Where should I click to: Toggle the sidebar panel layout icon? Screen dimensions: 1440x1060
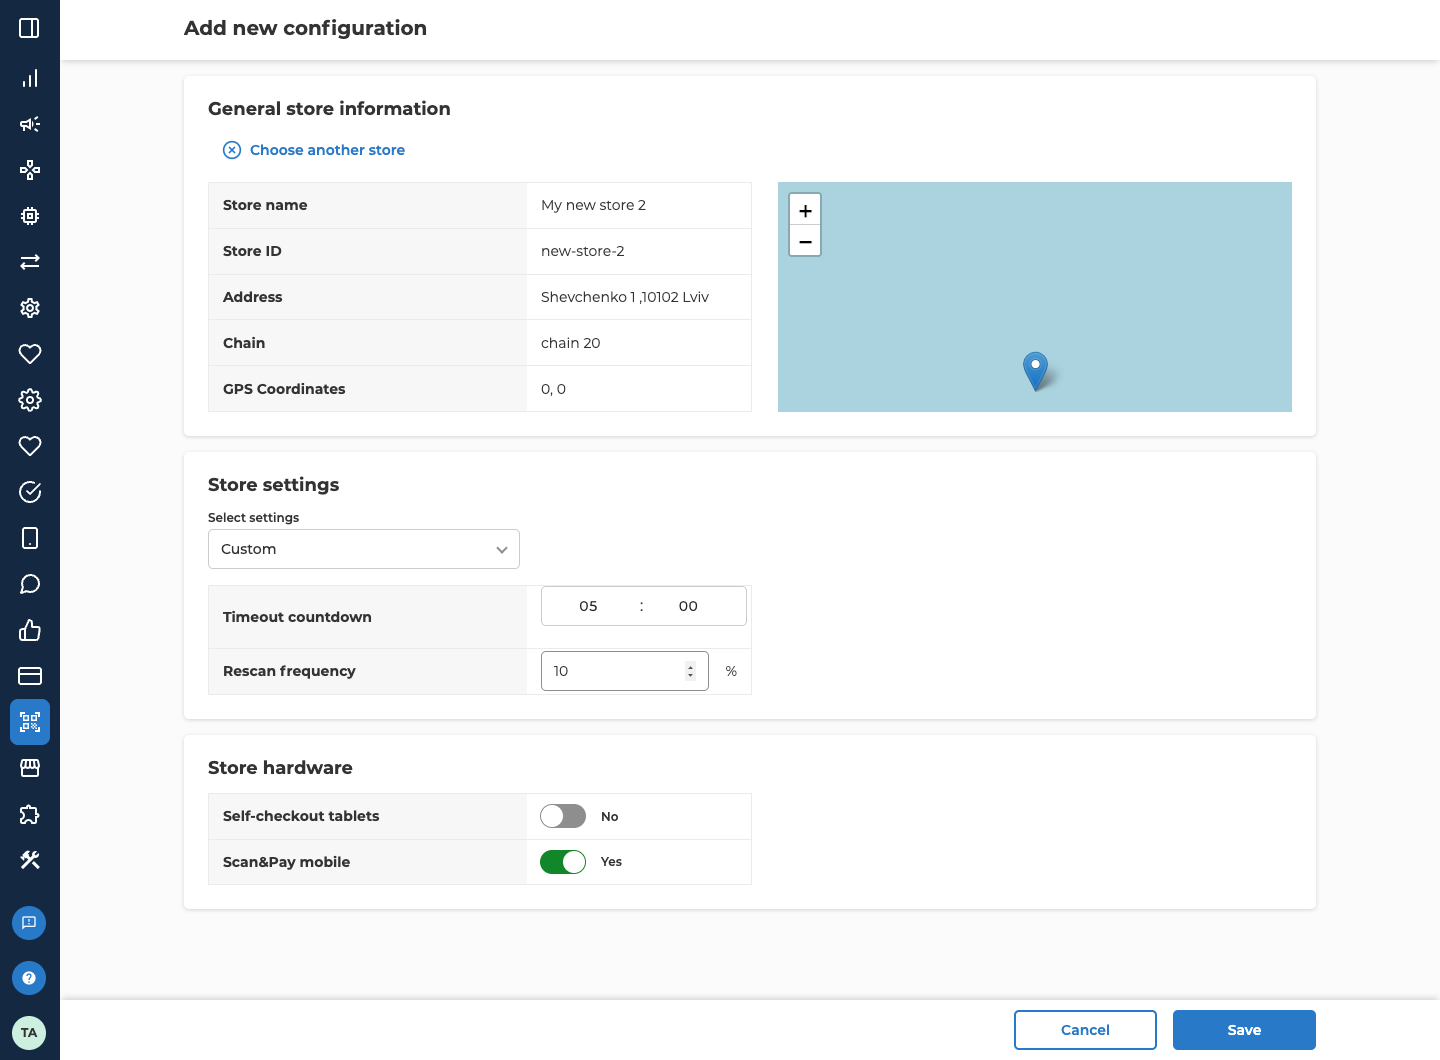click(30, 28)
